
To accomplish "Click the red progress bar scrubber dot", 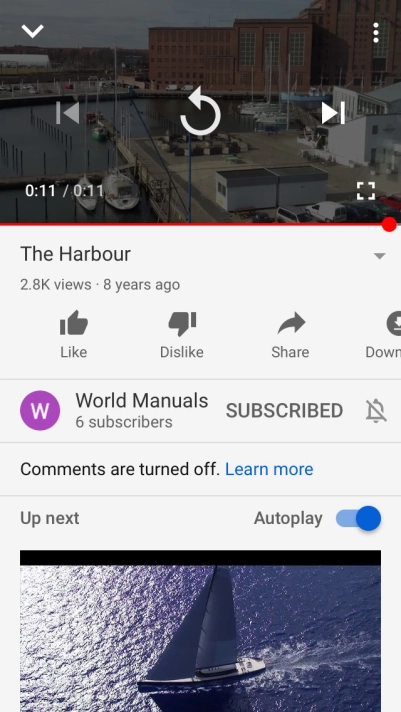I will click(389, 224).
